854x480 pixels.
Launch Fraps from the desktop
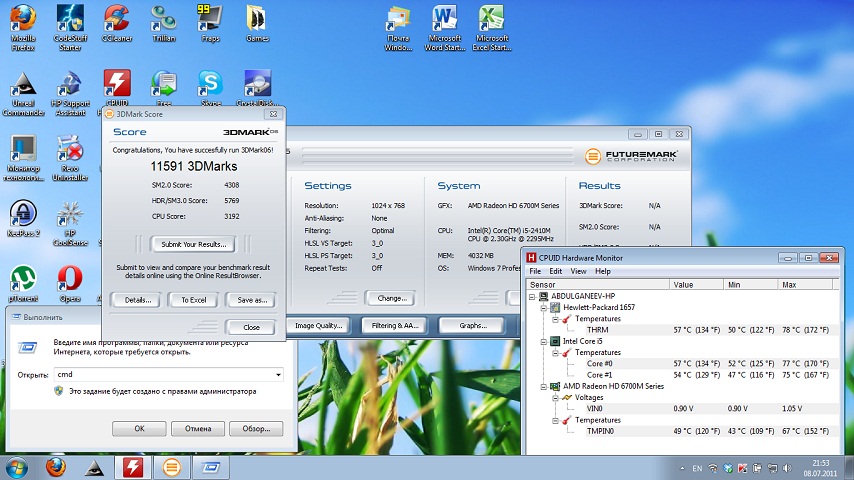pyautogui.click(x=210, y=23)
